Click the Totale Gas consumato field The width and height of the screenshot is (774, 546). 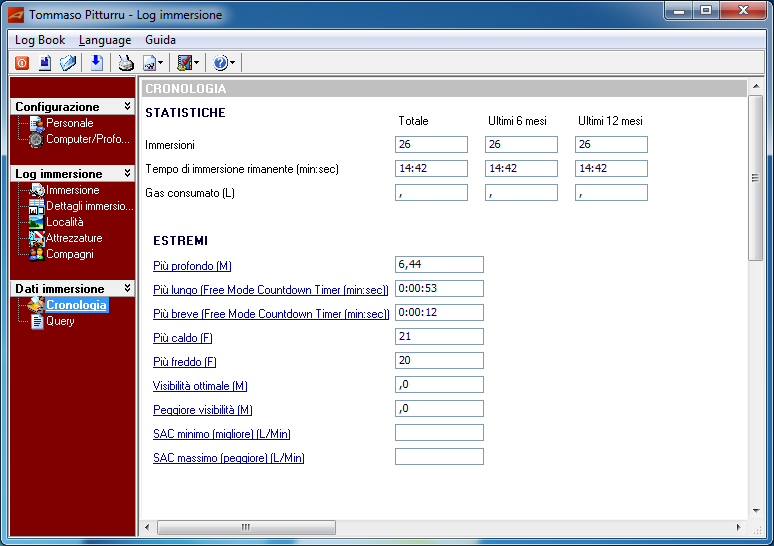[x=431, y=193]
